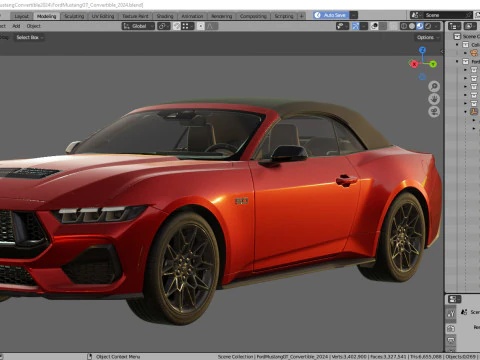The width and height of the screenshot is (480, 360).
Task: Collapse the first Collection in outliner
Action: tap(457, 44)
